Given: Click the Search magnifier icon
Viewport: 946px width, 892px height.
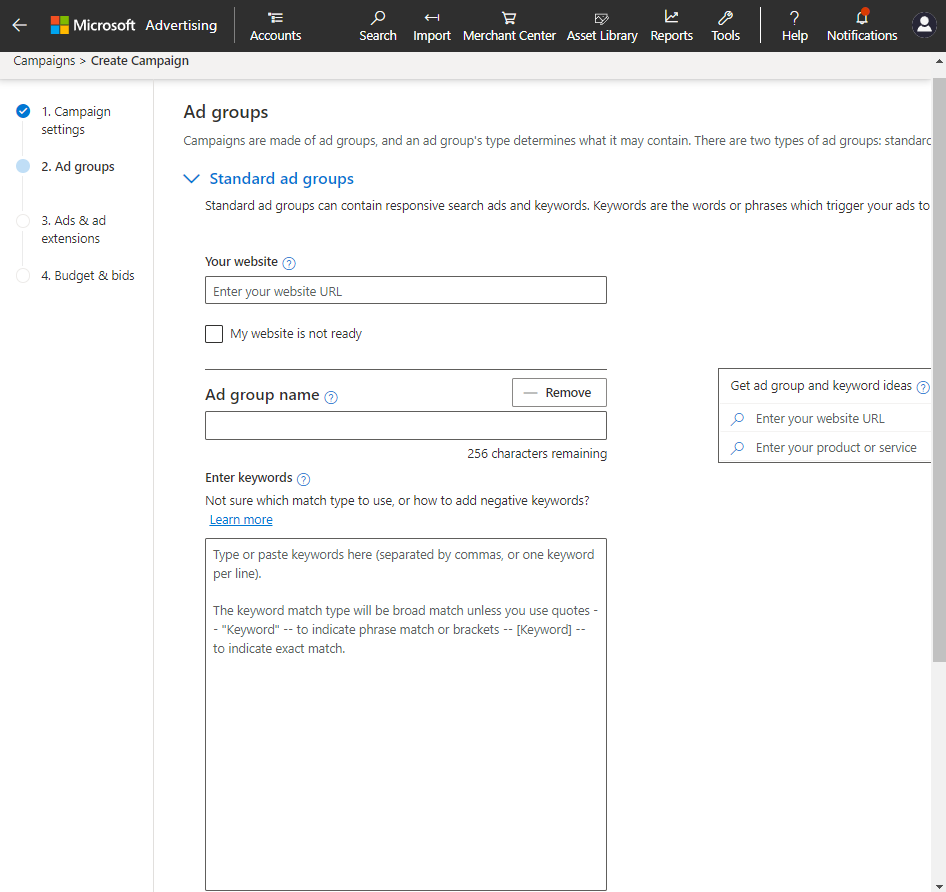Looking at the screenshot, I should click(378, 18).
